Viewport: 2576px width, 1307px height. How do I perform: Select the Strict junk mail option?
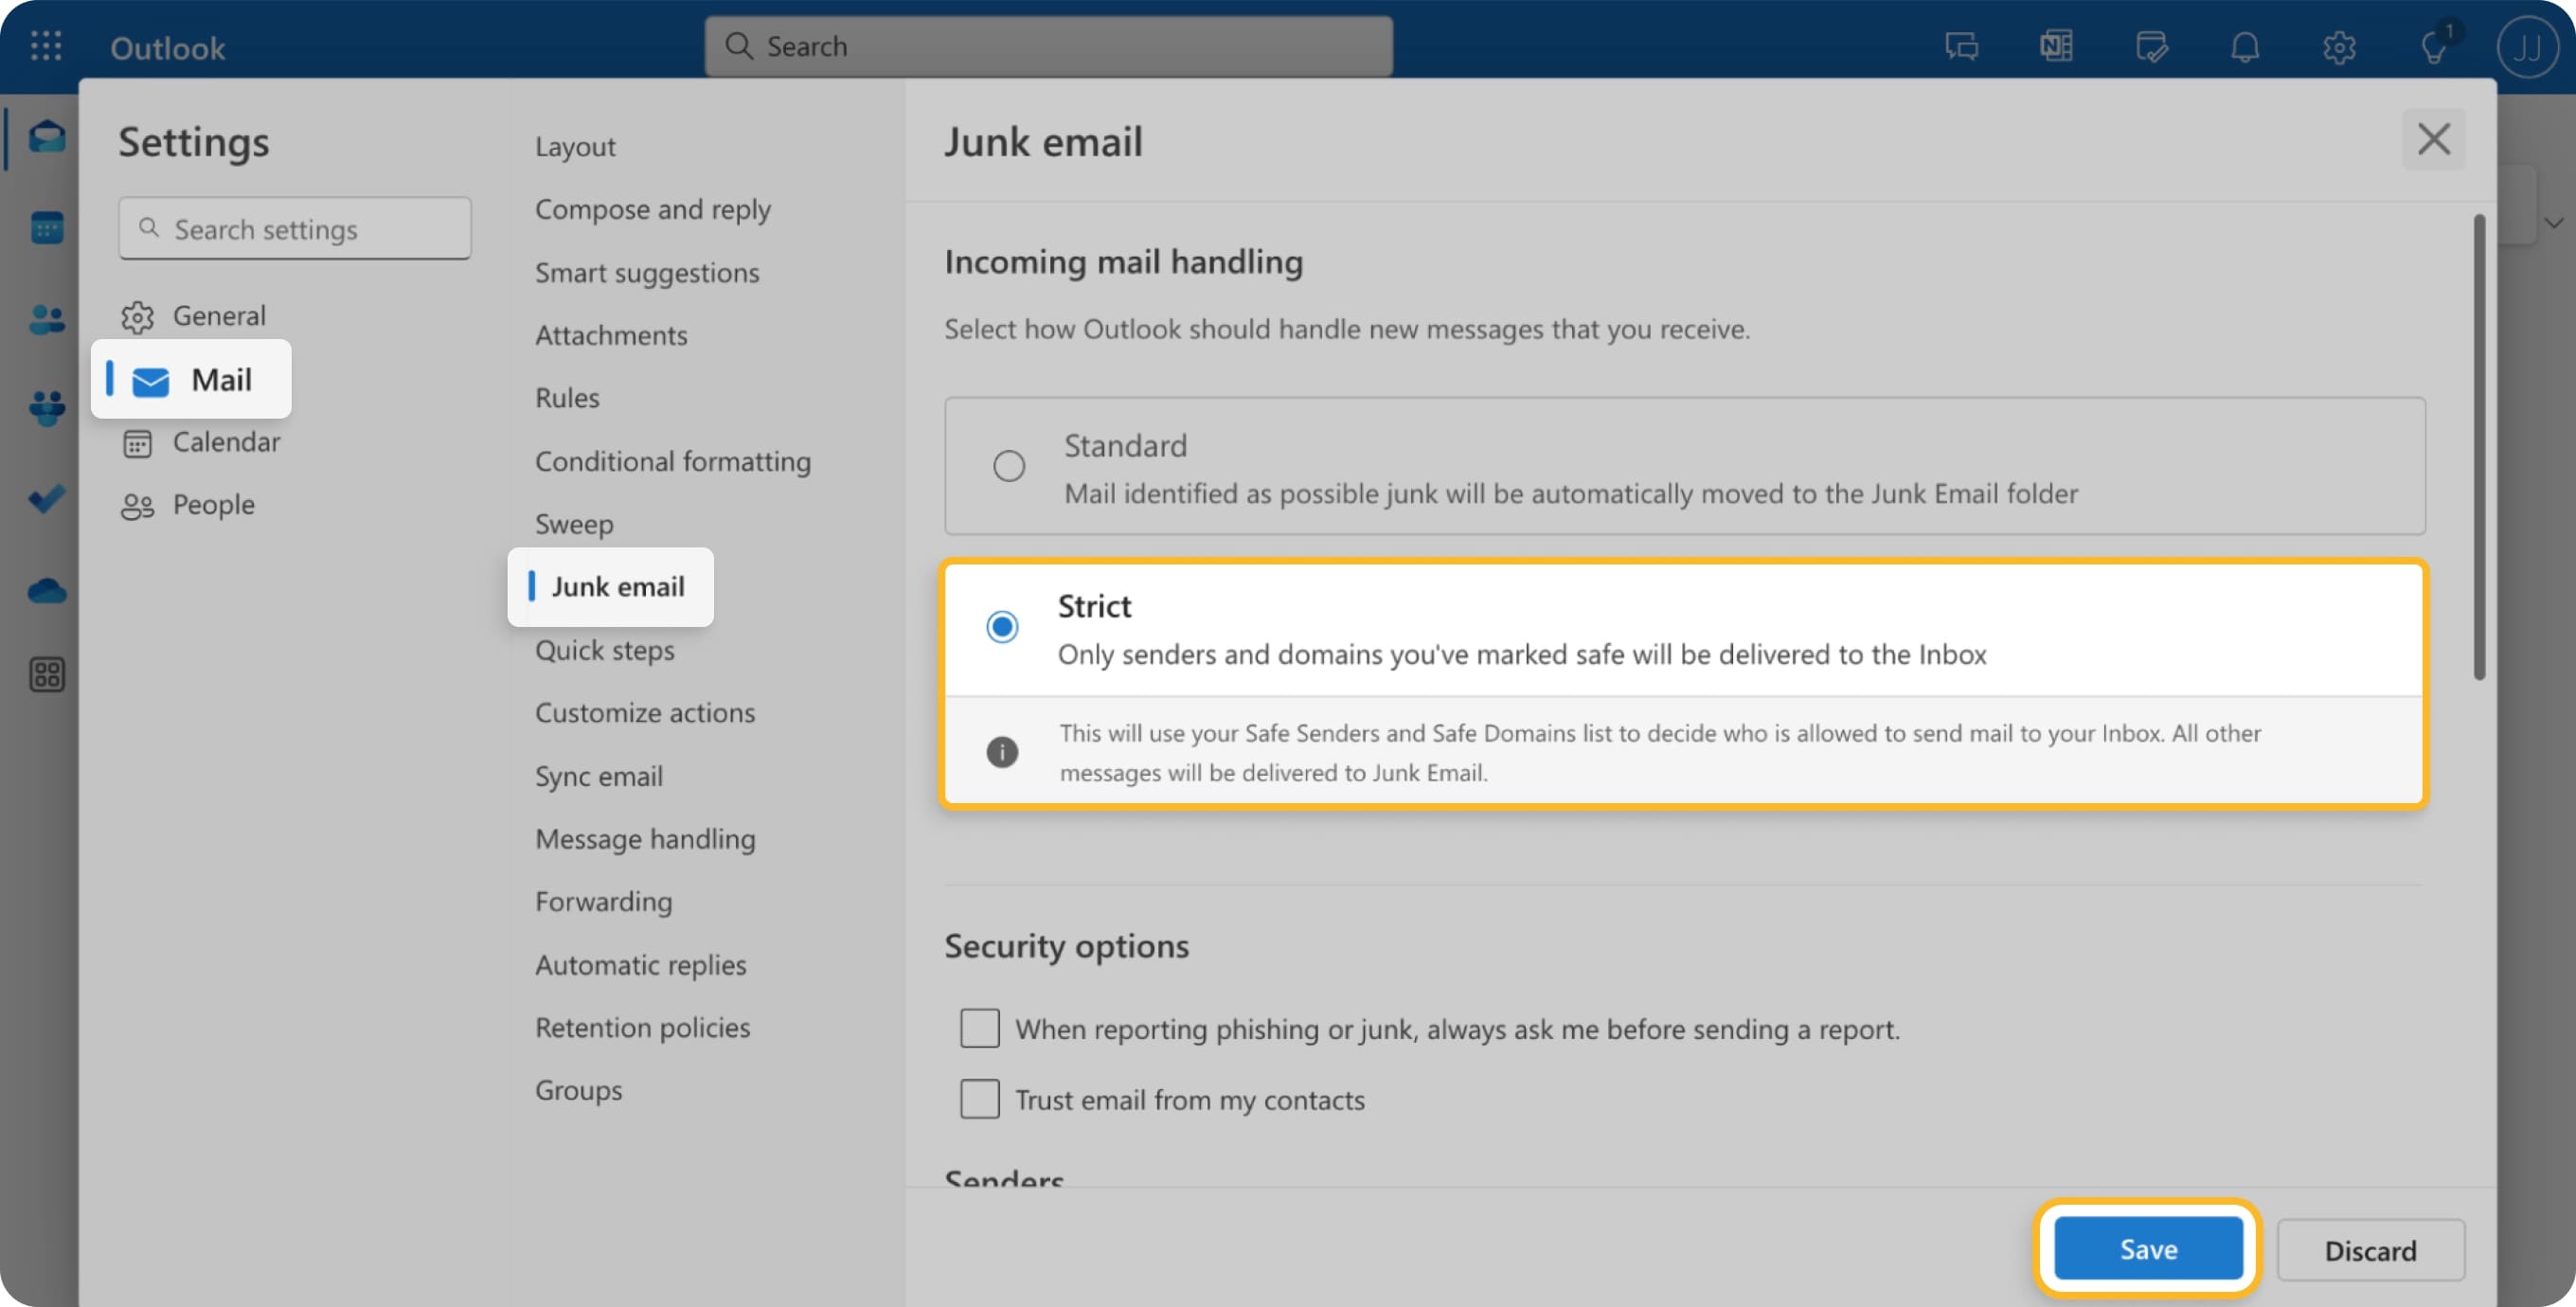[x=1002, y=627]
